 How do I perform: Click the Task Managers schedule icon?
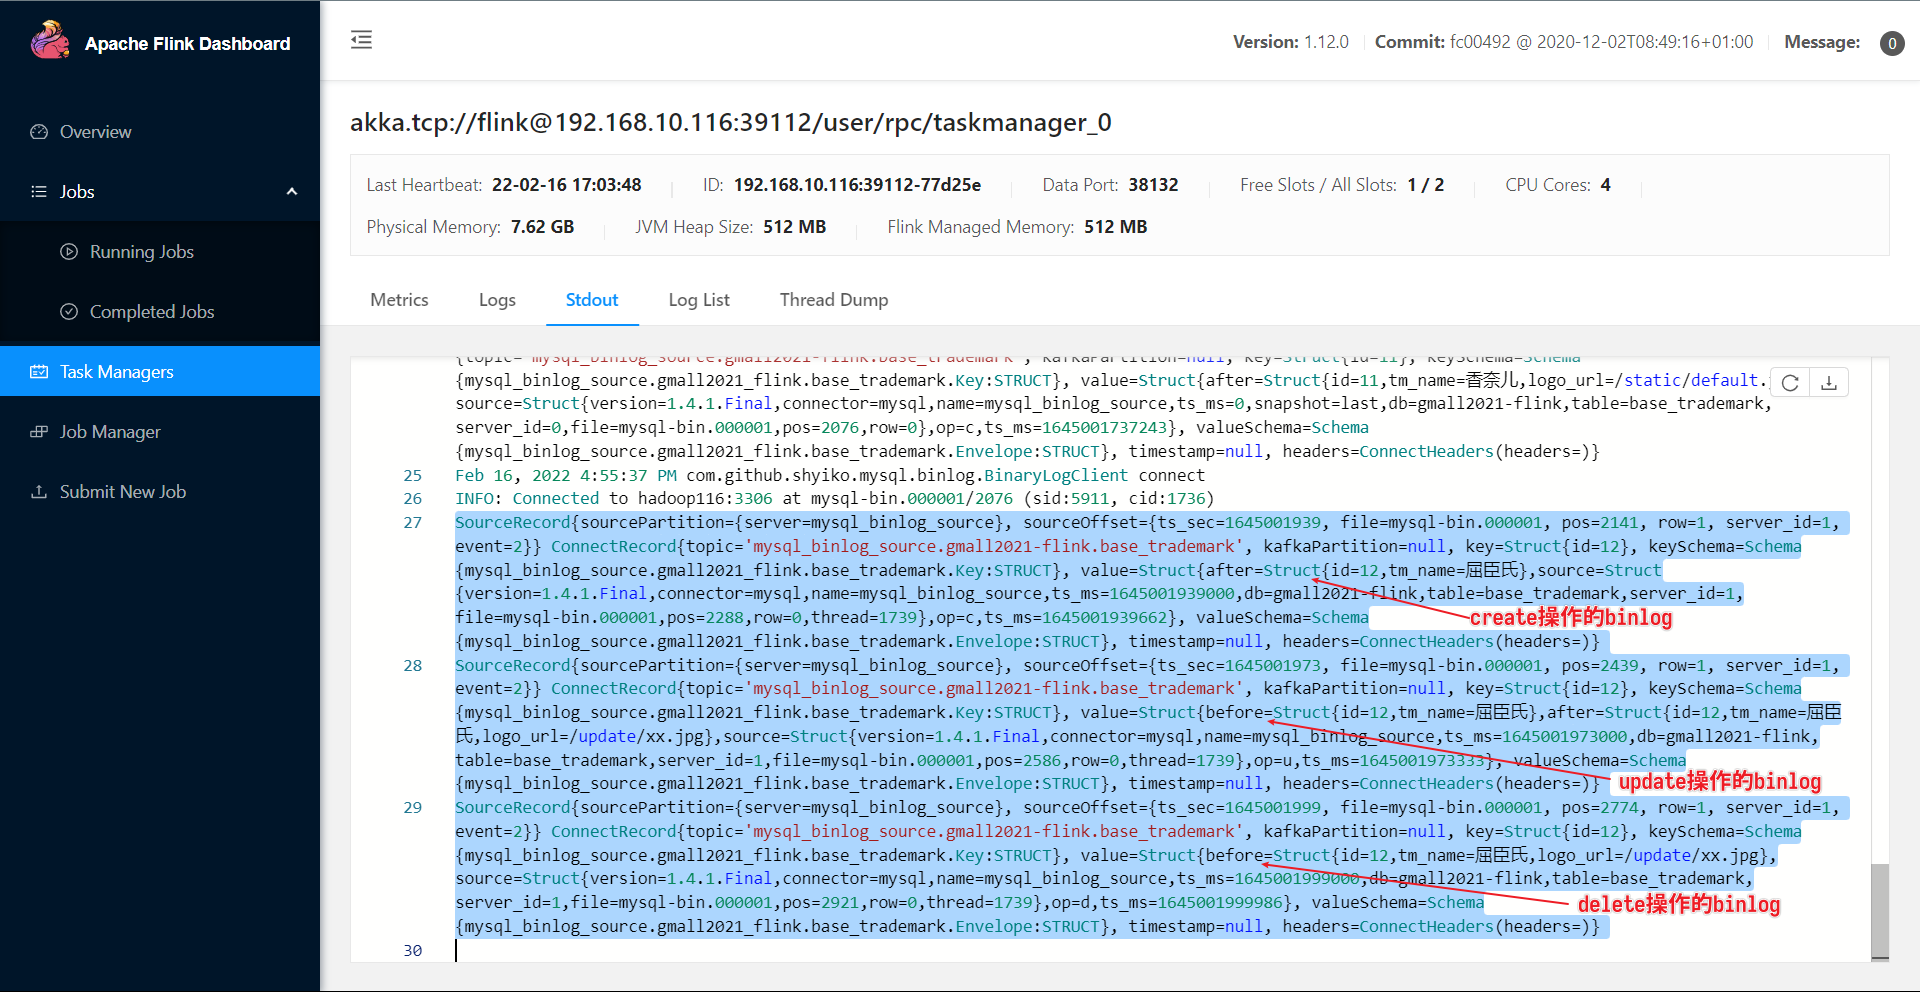tap(39, 372)
